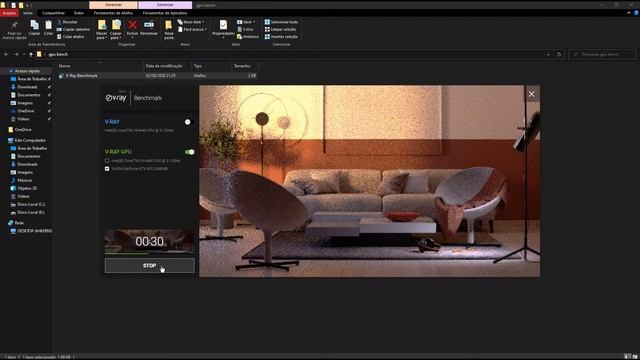Open recent locations dropdown arrow
Viewport: 640px width, 360px height.
tap(24, 54)
